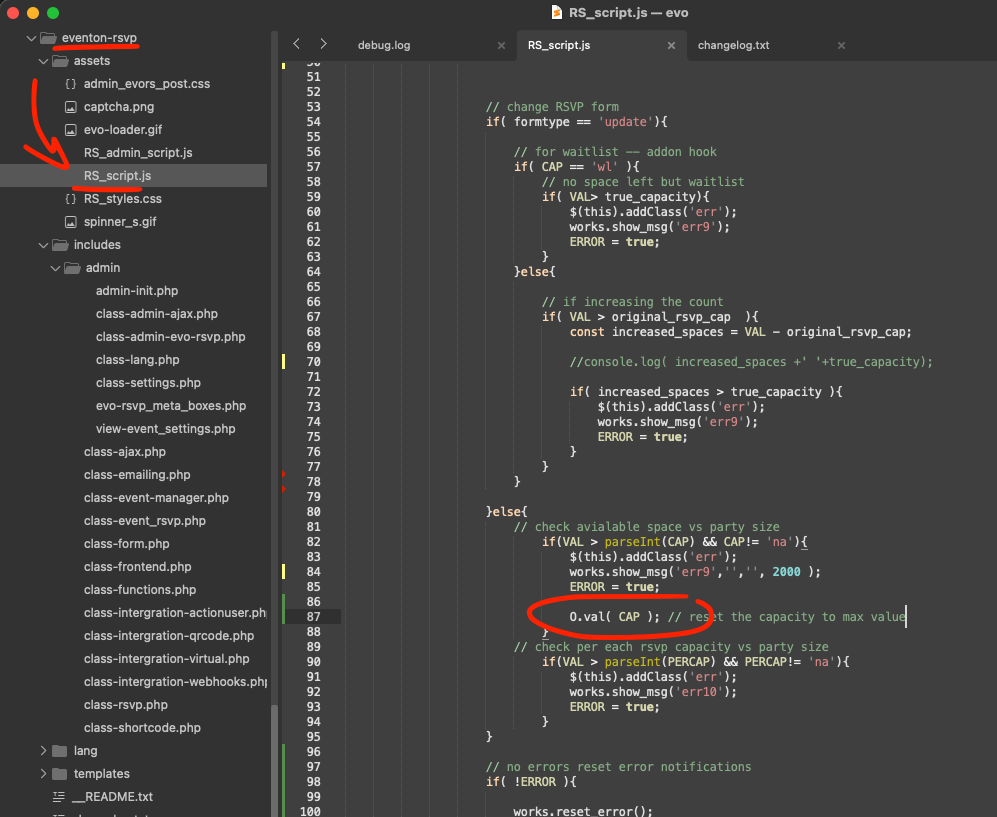Open class-ajax.php file
Image resolution: width=997 pixels, height=817 pixels.
pos(125,451)
